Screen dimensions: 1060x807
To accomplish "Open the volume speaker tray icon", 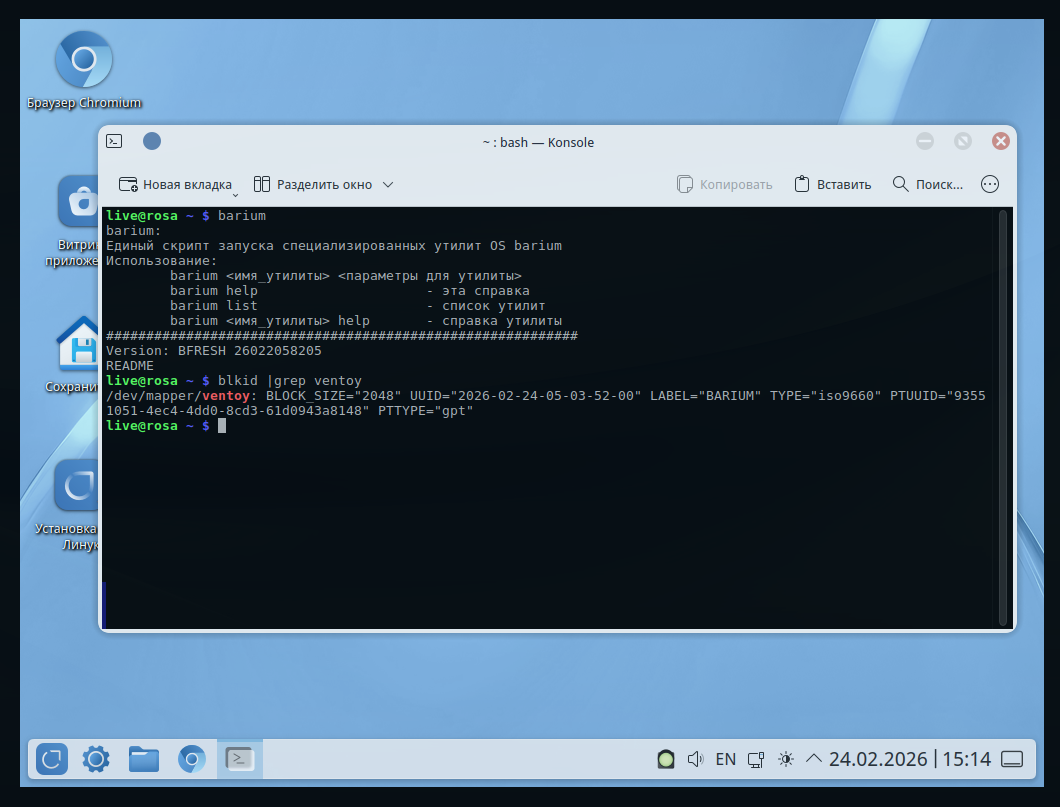I will click(696, 760).
